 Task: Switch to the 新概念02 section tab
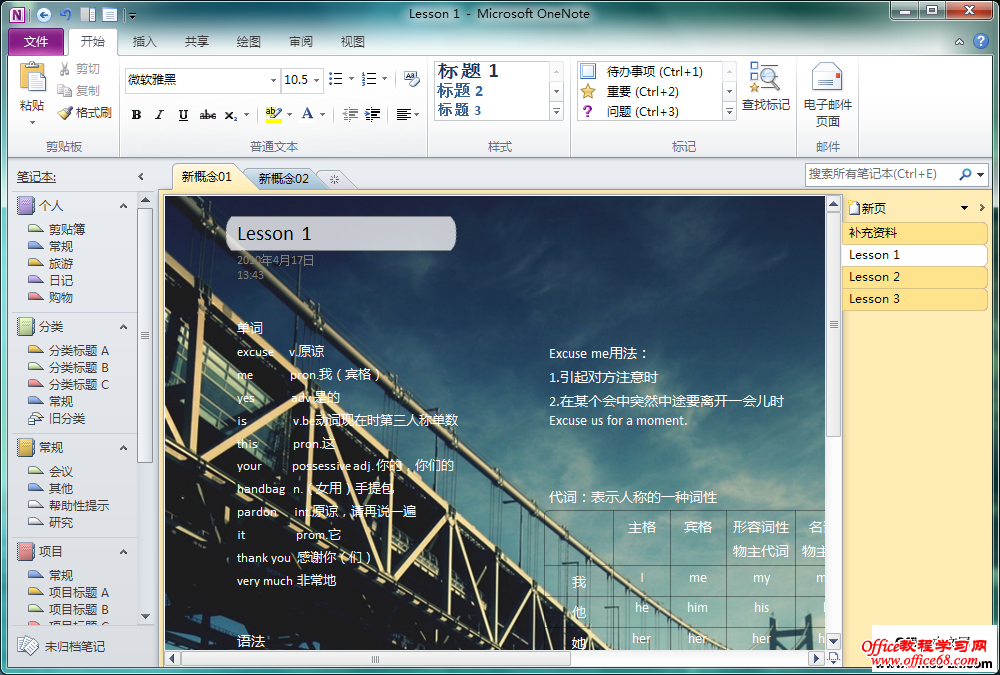[x=284, y=179]
